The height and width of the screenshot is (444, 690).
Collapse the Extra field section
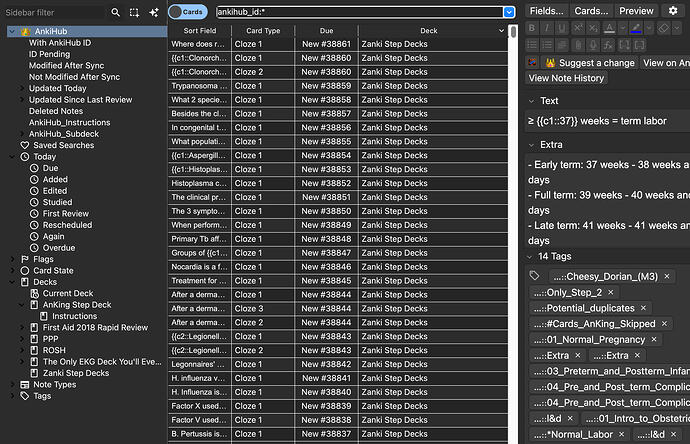click(531, 145)
